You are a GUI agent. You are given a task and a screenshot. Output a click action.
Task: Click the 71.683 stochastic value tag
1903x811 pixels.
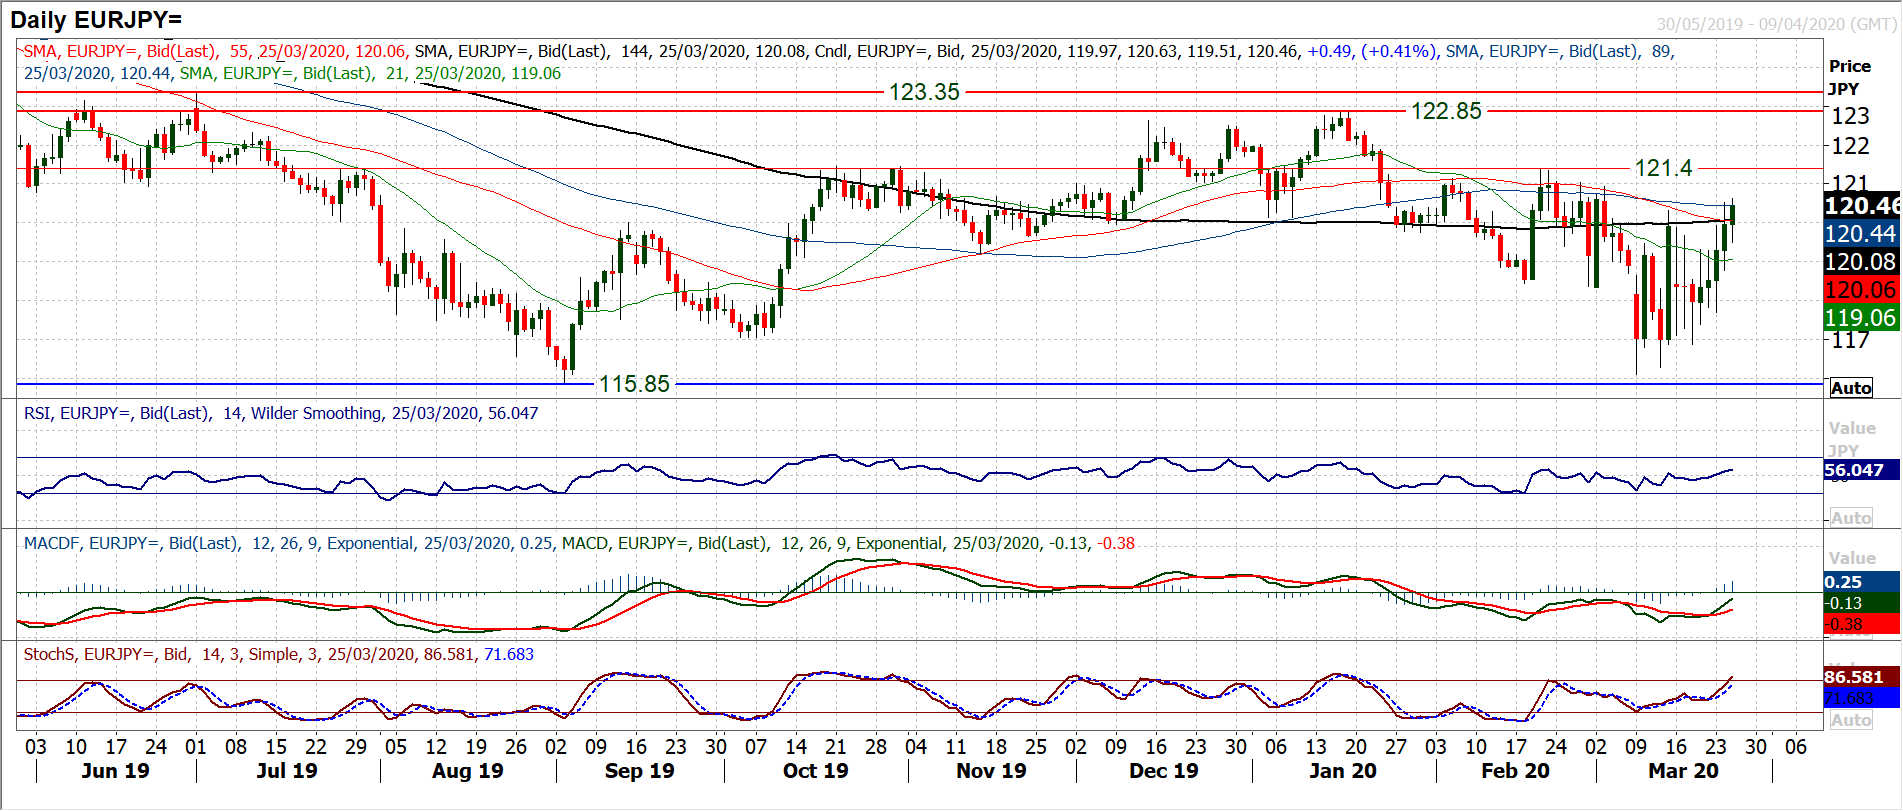click(1861, 698)
